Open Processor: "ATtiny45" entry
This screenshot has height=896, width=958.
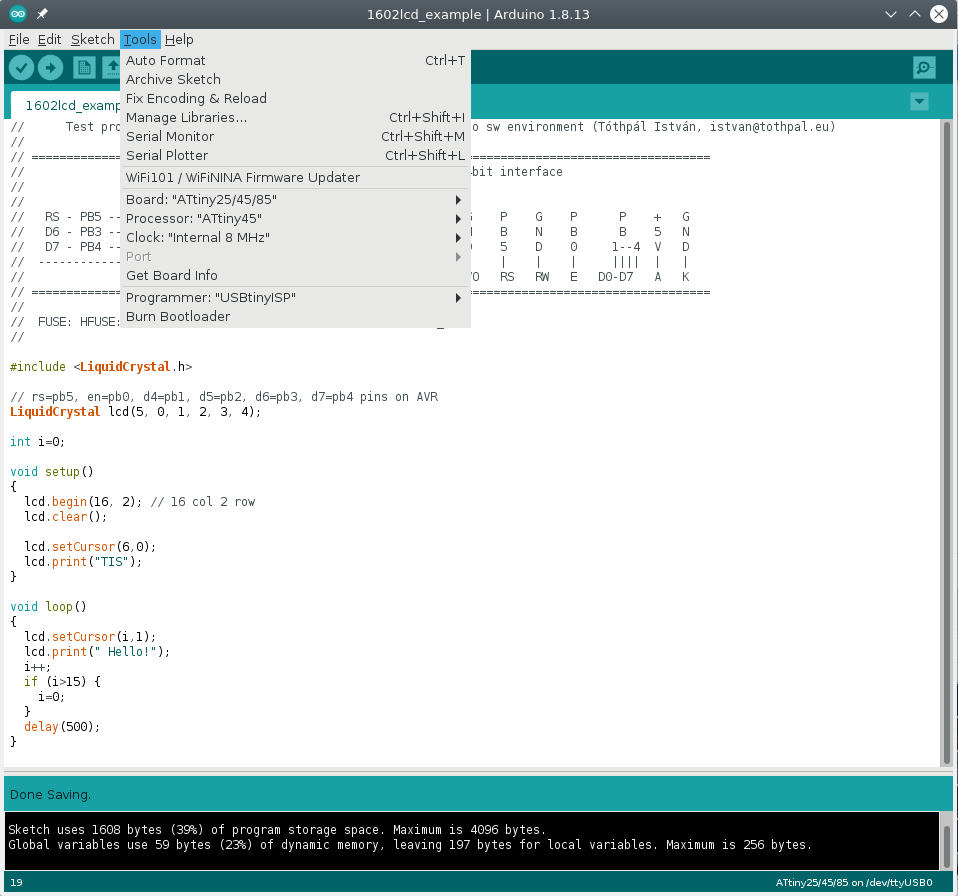coord(296,219)
